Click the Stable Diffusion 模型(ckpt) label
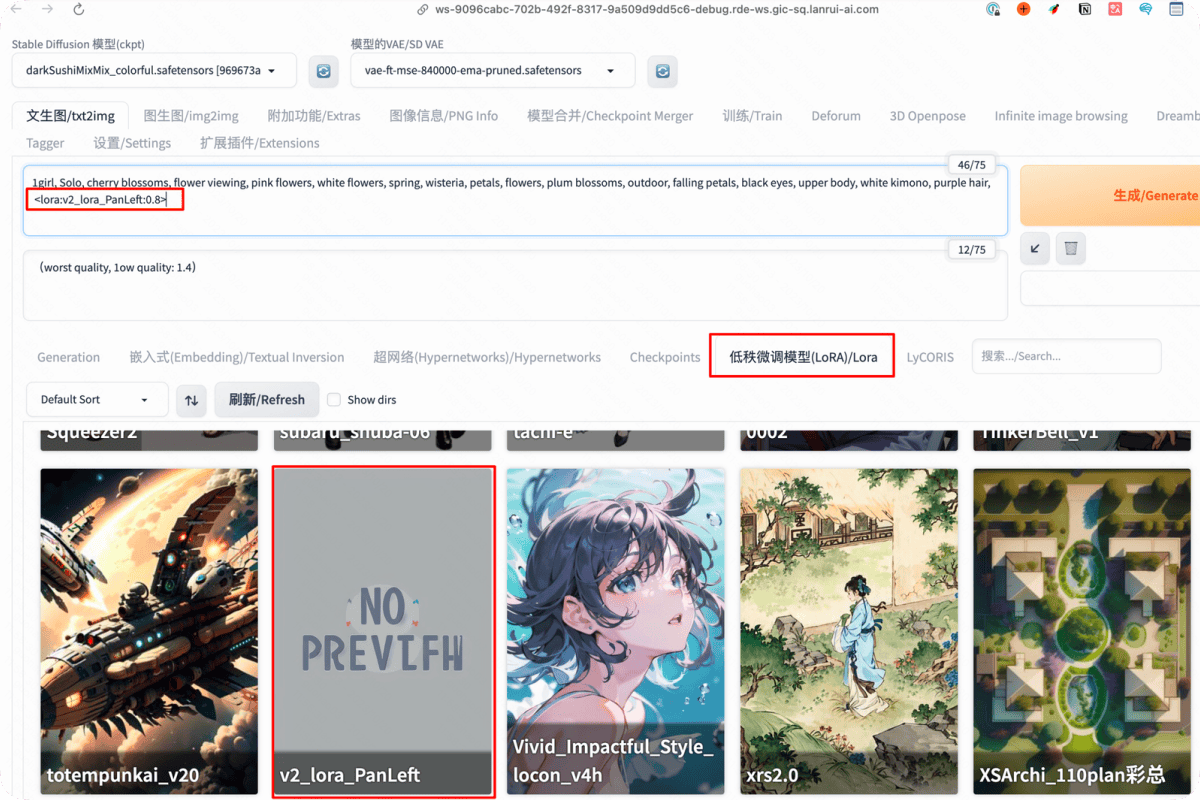 tap(78, 45)
